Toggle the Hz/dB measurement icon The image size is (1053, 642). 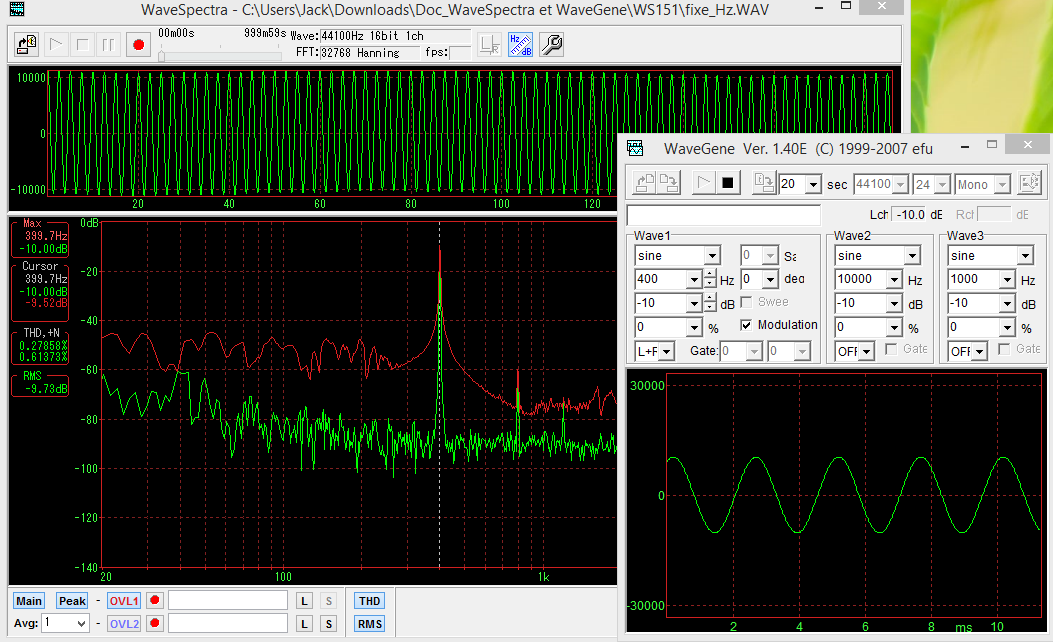coord(520,44)
